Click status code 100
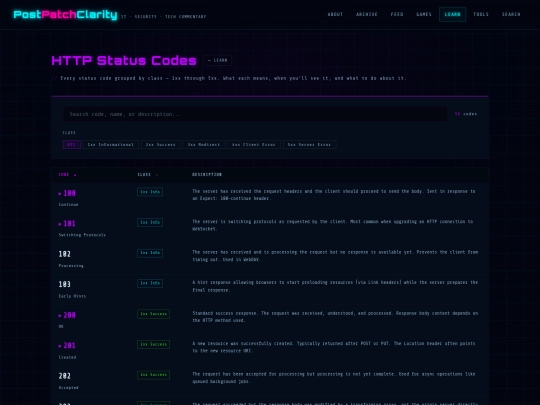 click(x=69, y=193)
